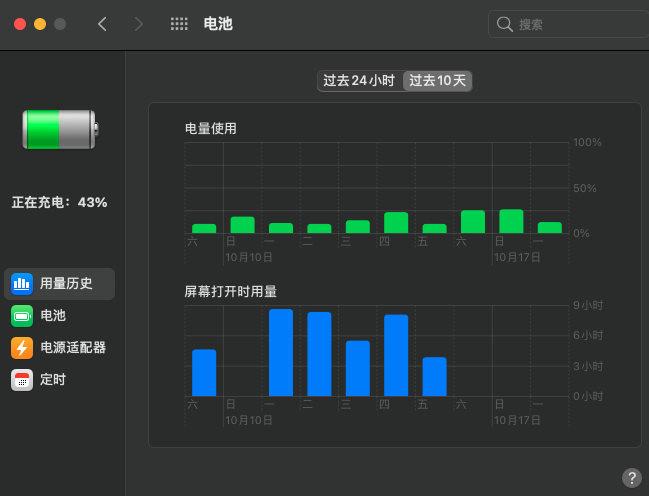
Task: Click the help question mark button
Action: (631, 477)
